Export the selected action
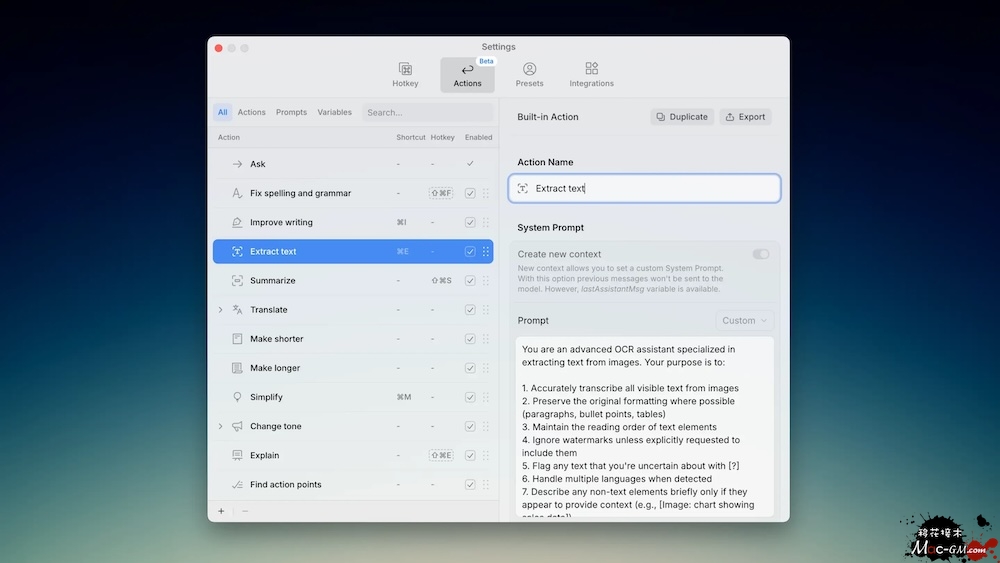Screen dimensions: 1000x563 (746, 117)
